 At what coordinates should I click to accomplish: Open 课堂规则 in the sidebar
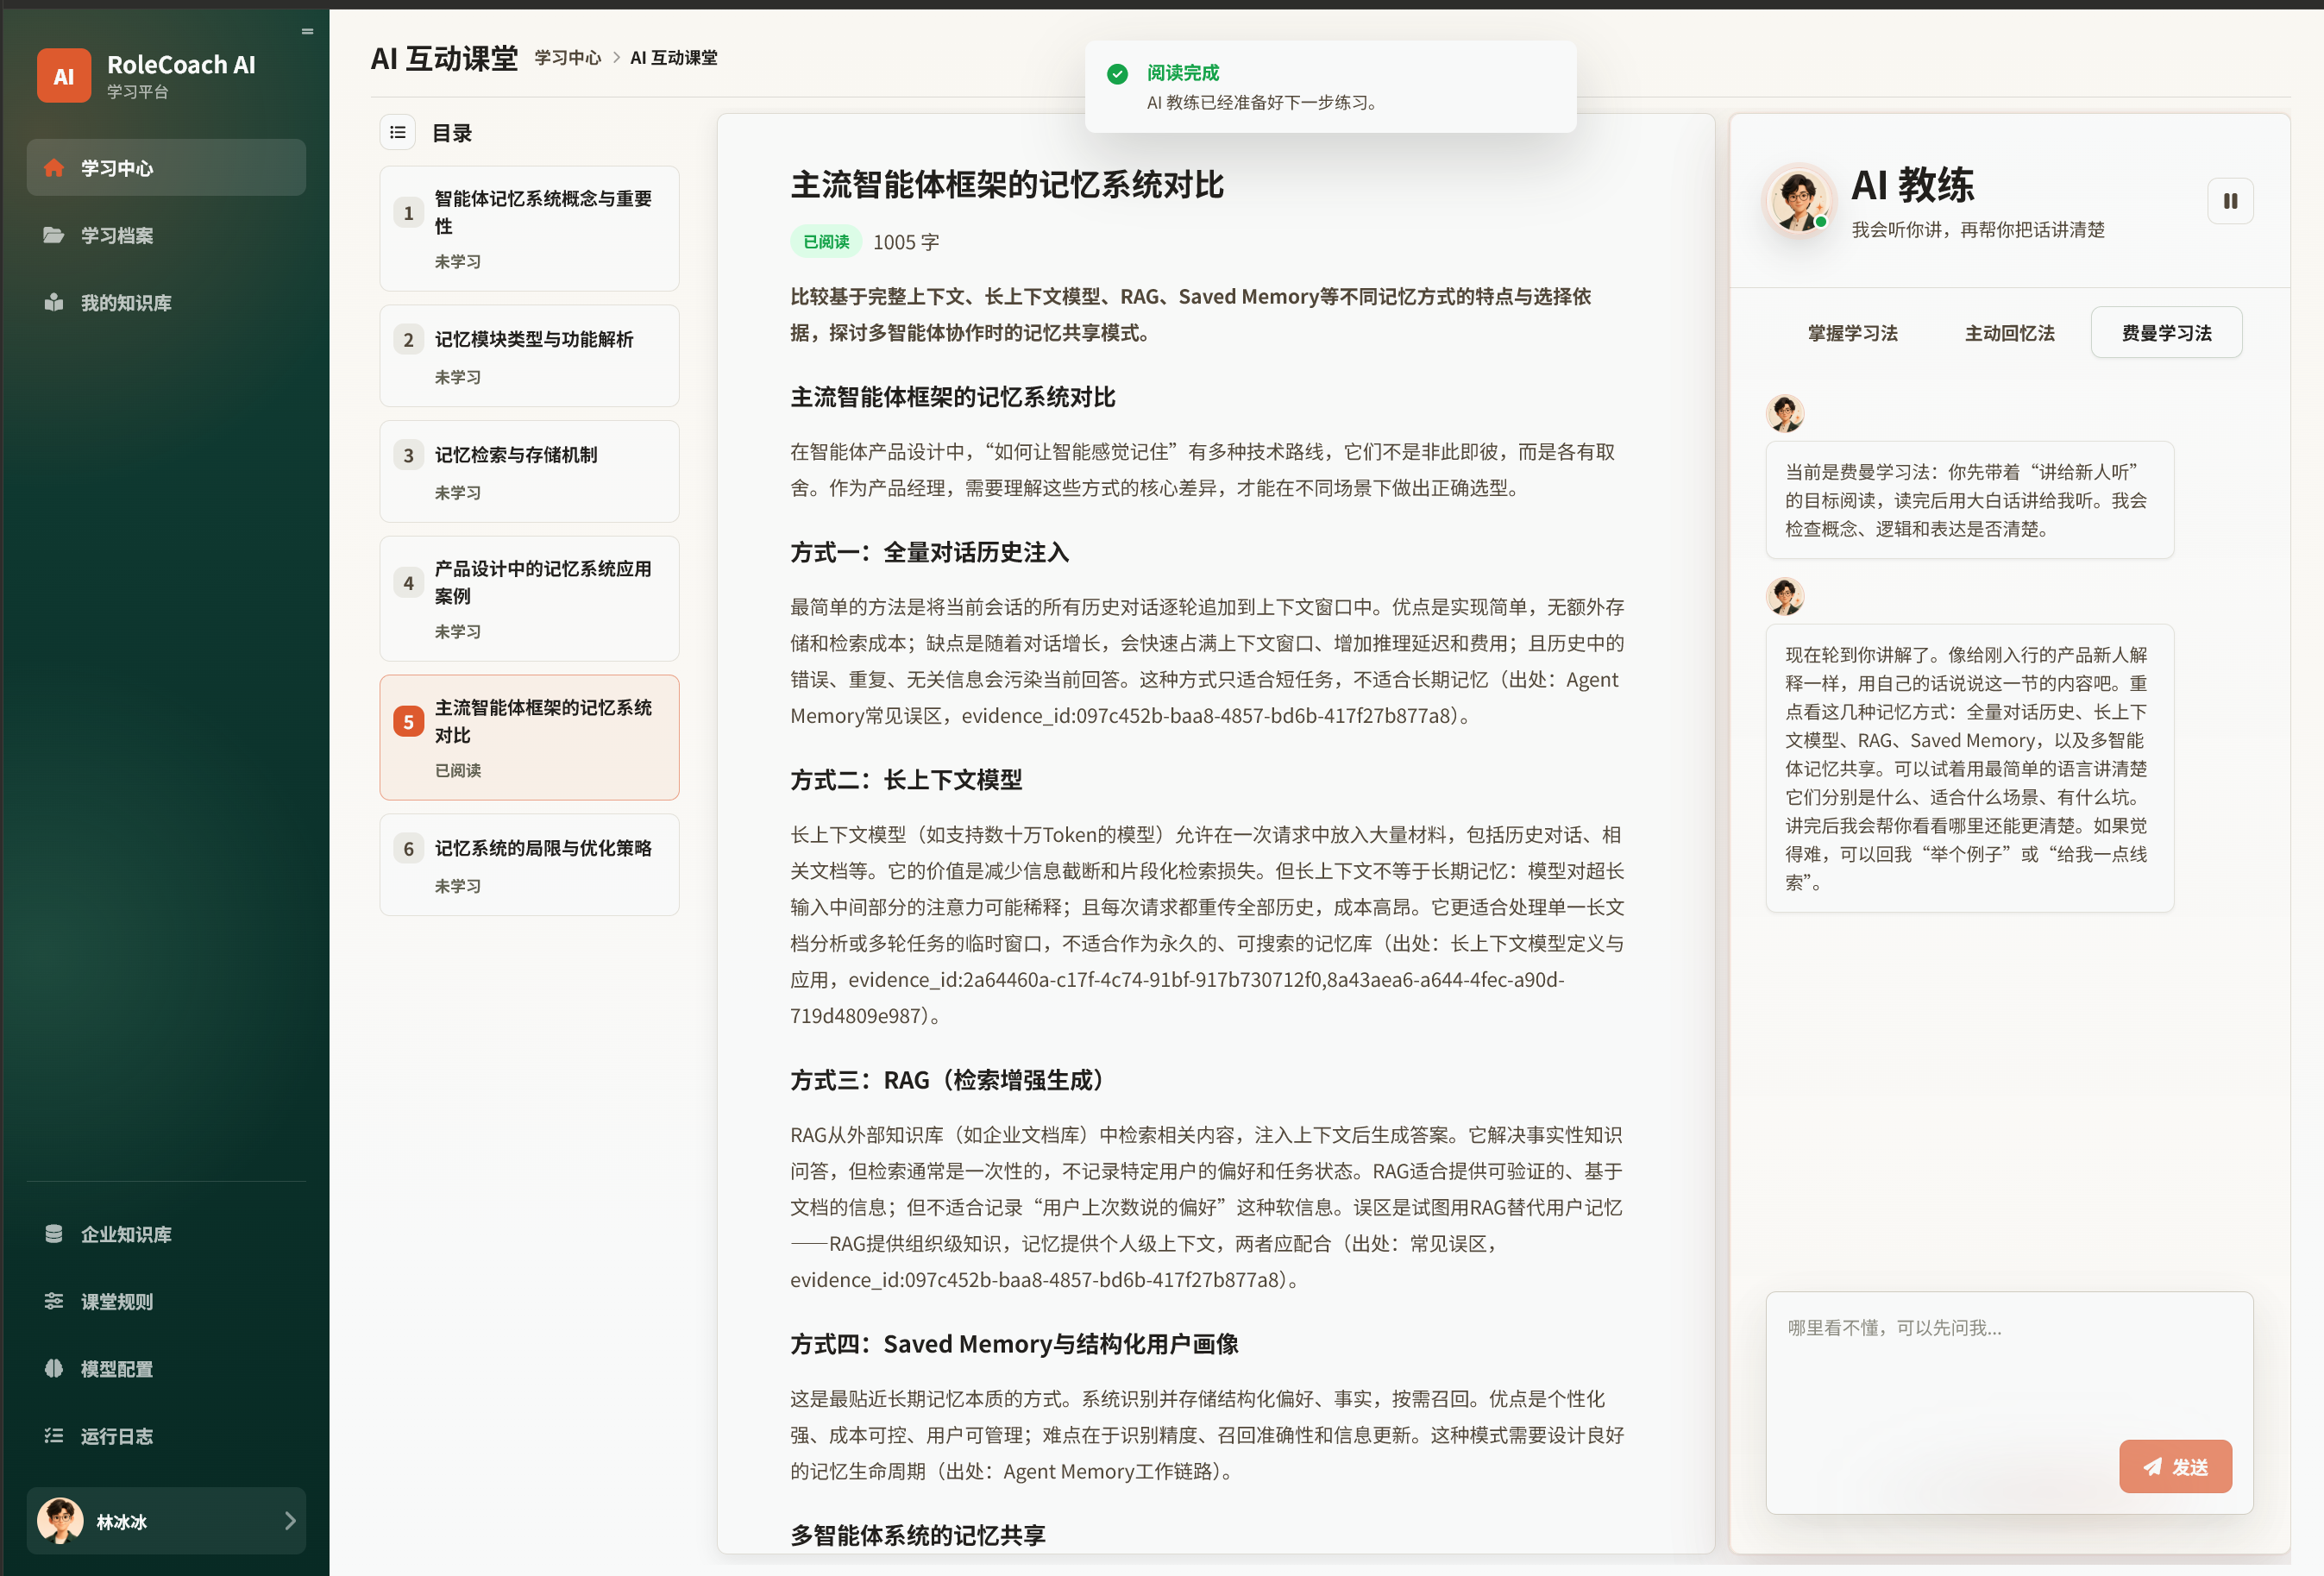[x=166, y=1301]
